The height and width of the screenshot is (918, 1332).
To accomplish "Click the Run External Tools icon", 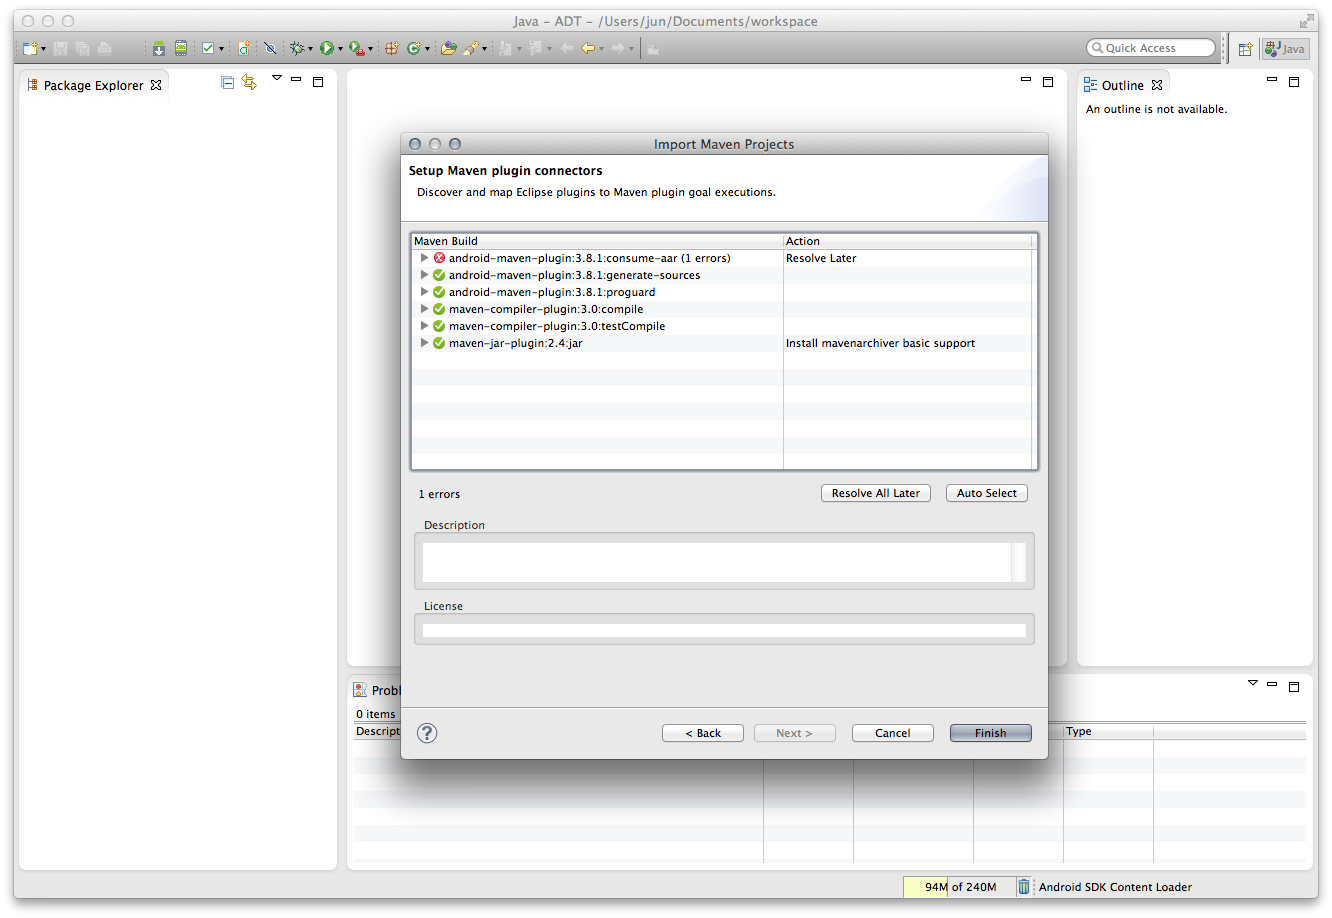I will 356,48.
